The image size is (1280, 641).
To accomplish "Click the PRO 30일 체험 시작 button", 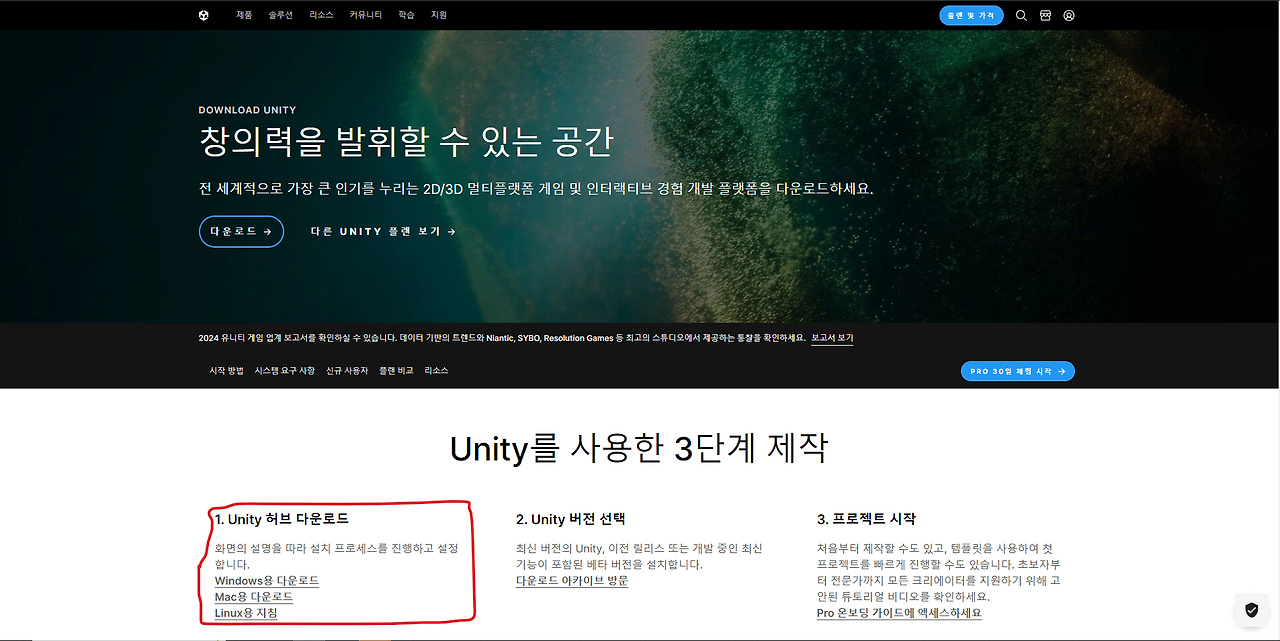I will point(1018,371).
